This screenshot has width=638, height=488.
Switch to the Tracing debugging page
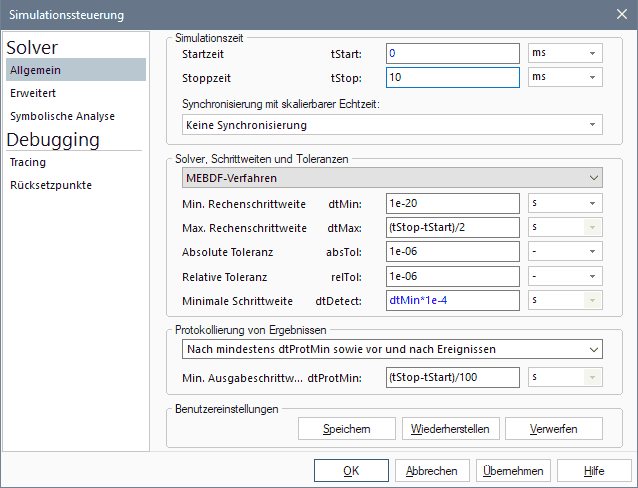(27, 162)
